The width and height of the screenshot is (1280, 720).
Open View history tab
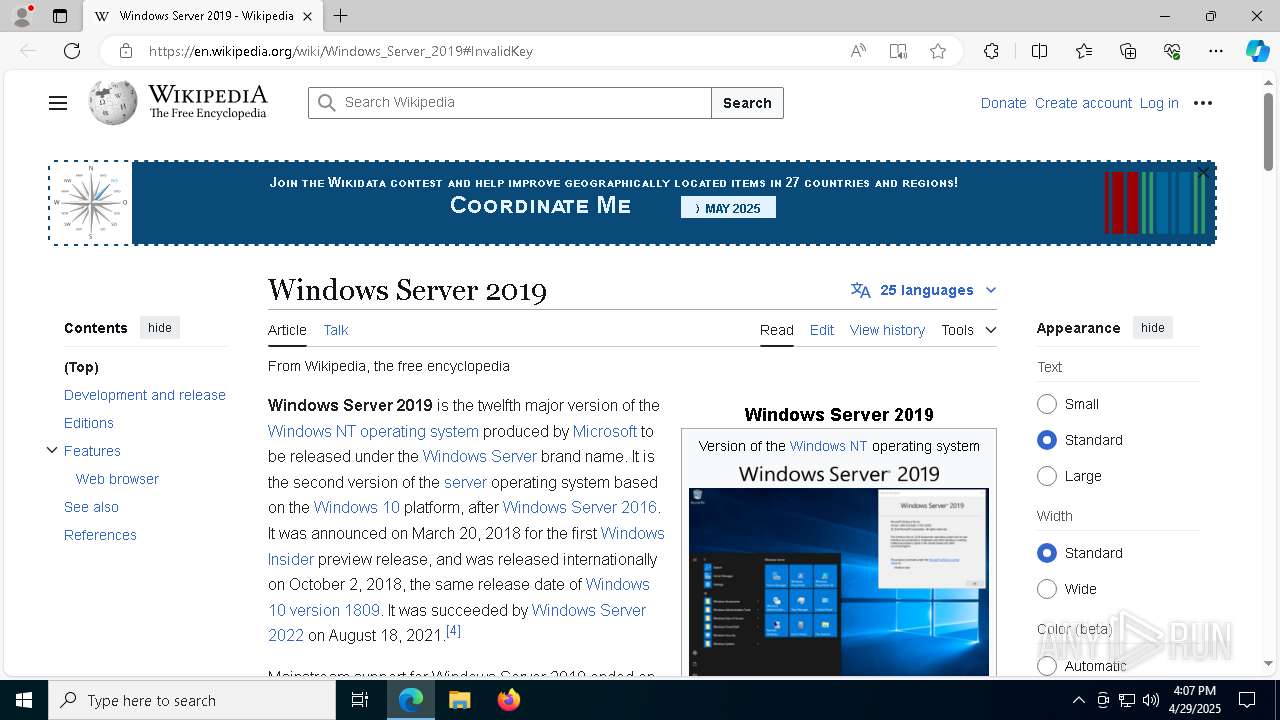[x=887, y=330]
